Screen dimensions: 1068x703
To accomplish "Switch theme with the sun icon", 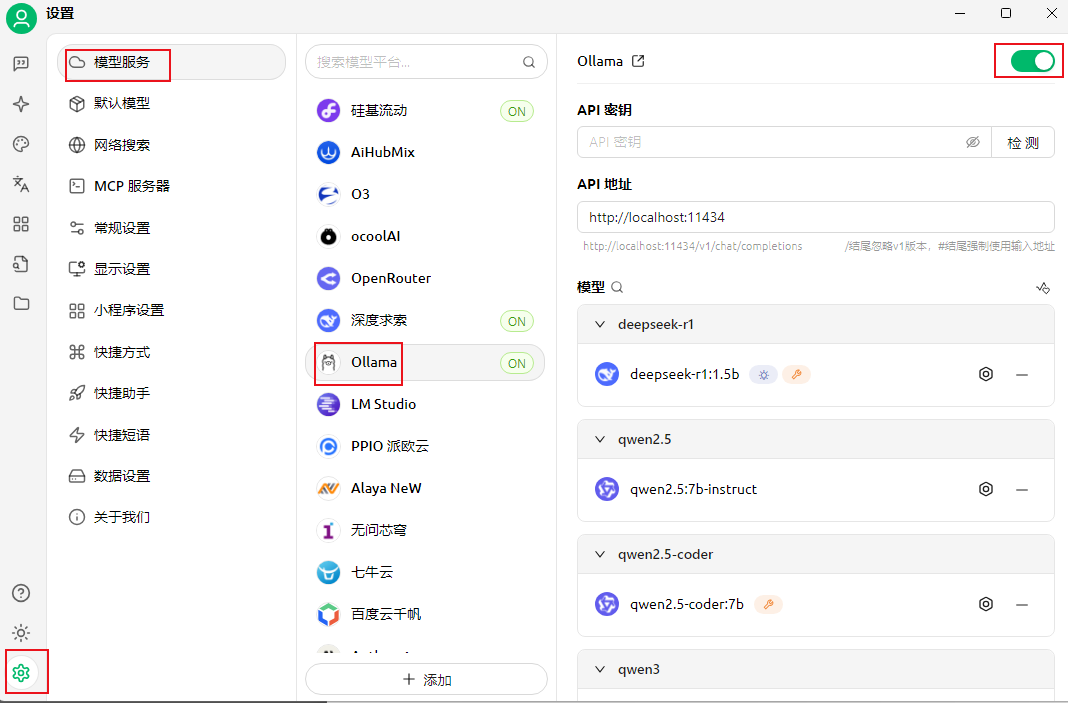I will point(21,633).
